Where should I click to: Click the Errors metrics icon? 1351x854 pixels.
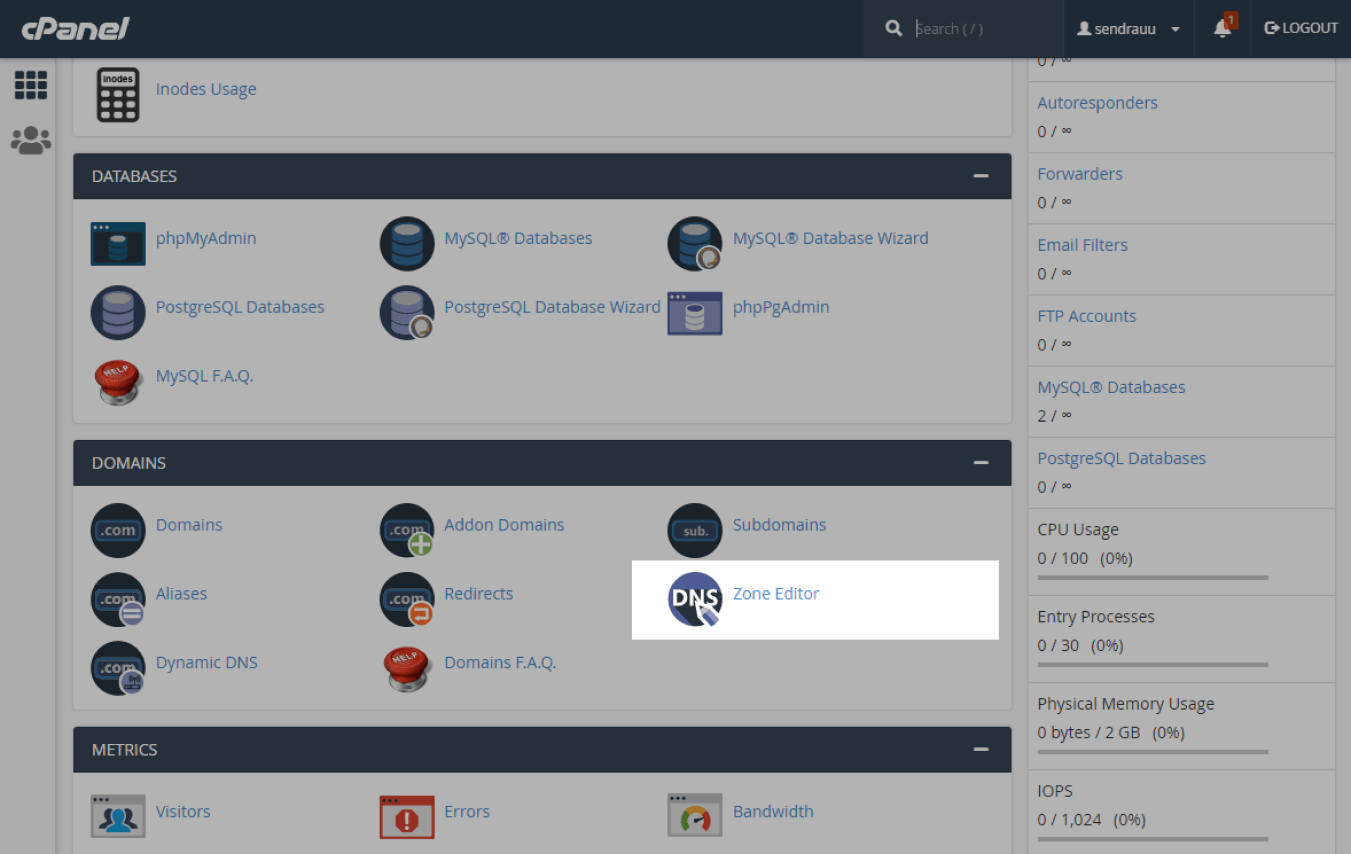pos(407,816)
